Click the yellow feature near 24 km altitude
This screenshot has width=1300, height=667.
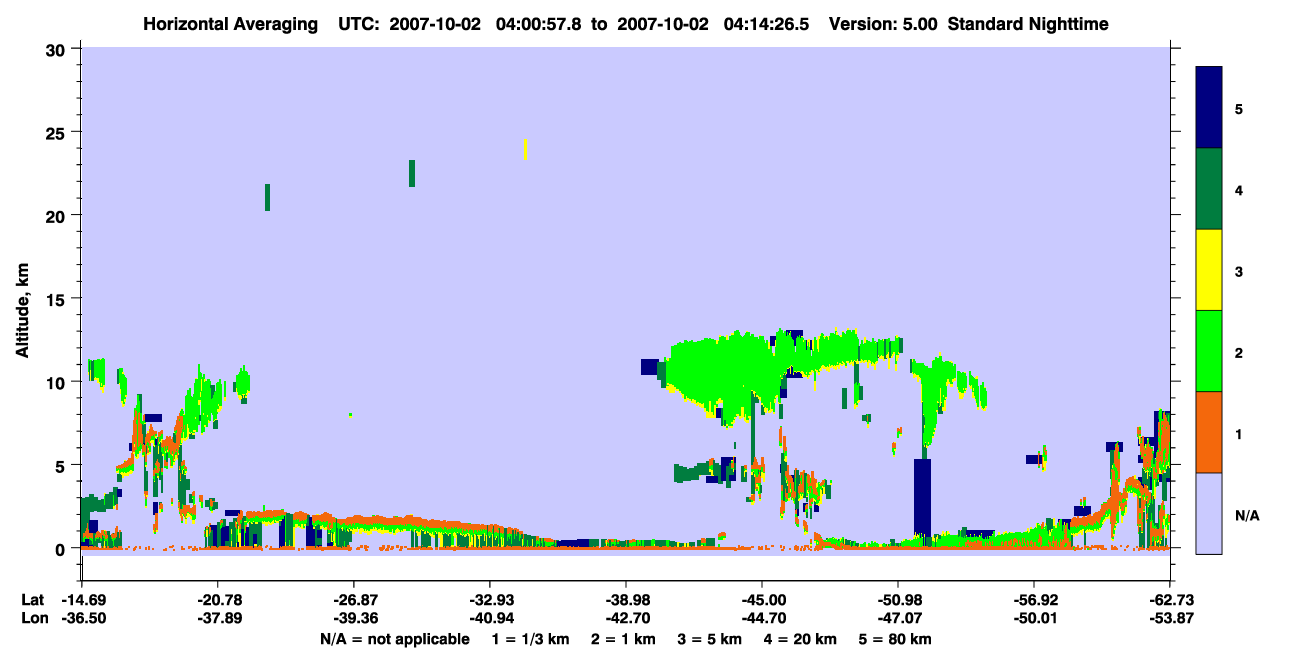(525, 149)
